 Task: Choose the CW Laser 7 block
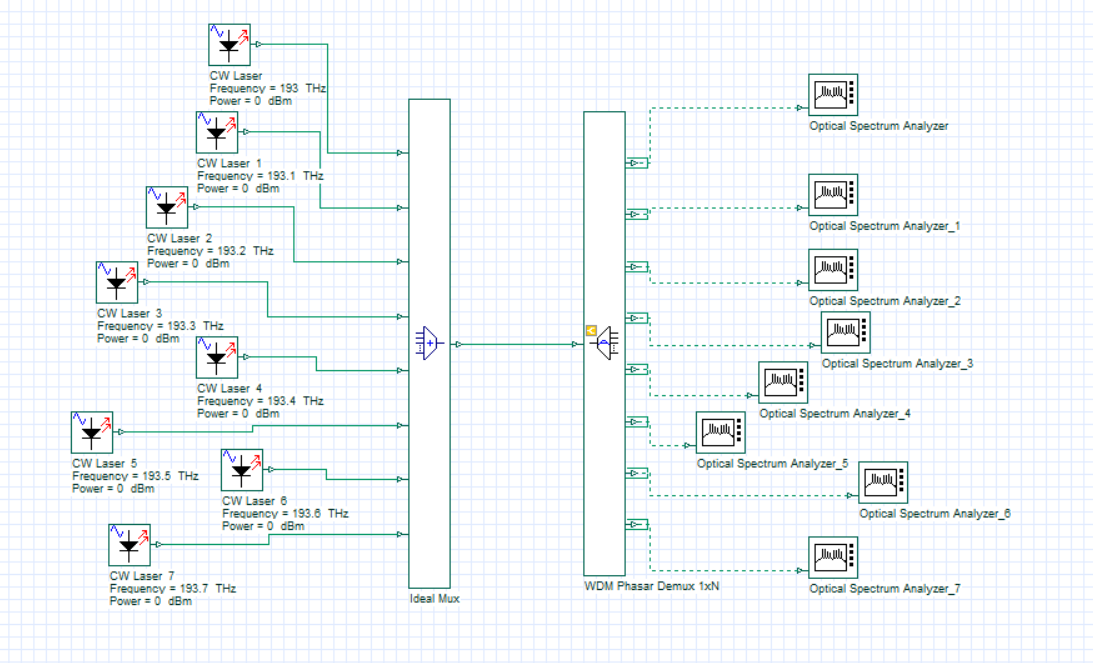[129, 545]
